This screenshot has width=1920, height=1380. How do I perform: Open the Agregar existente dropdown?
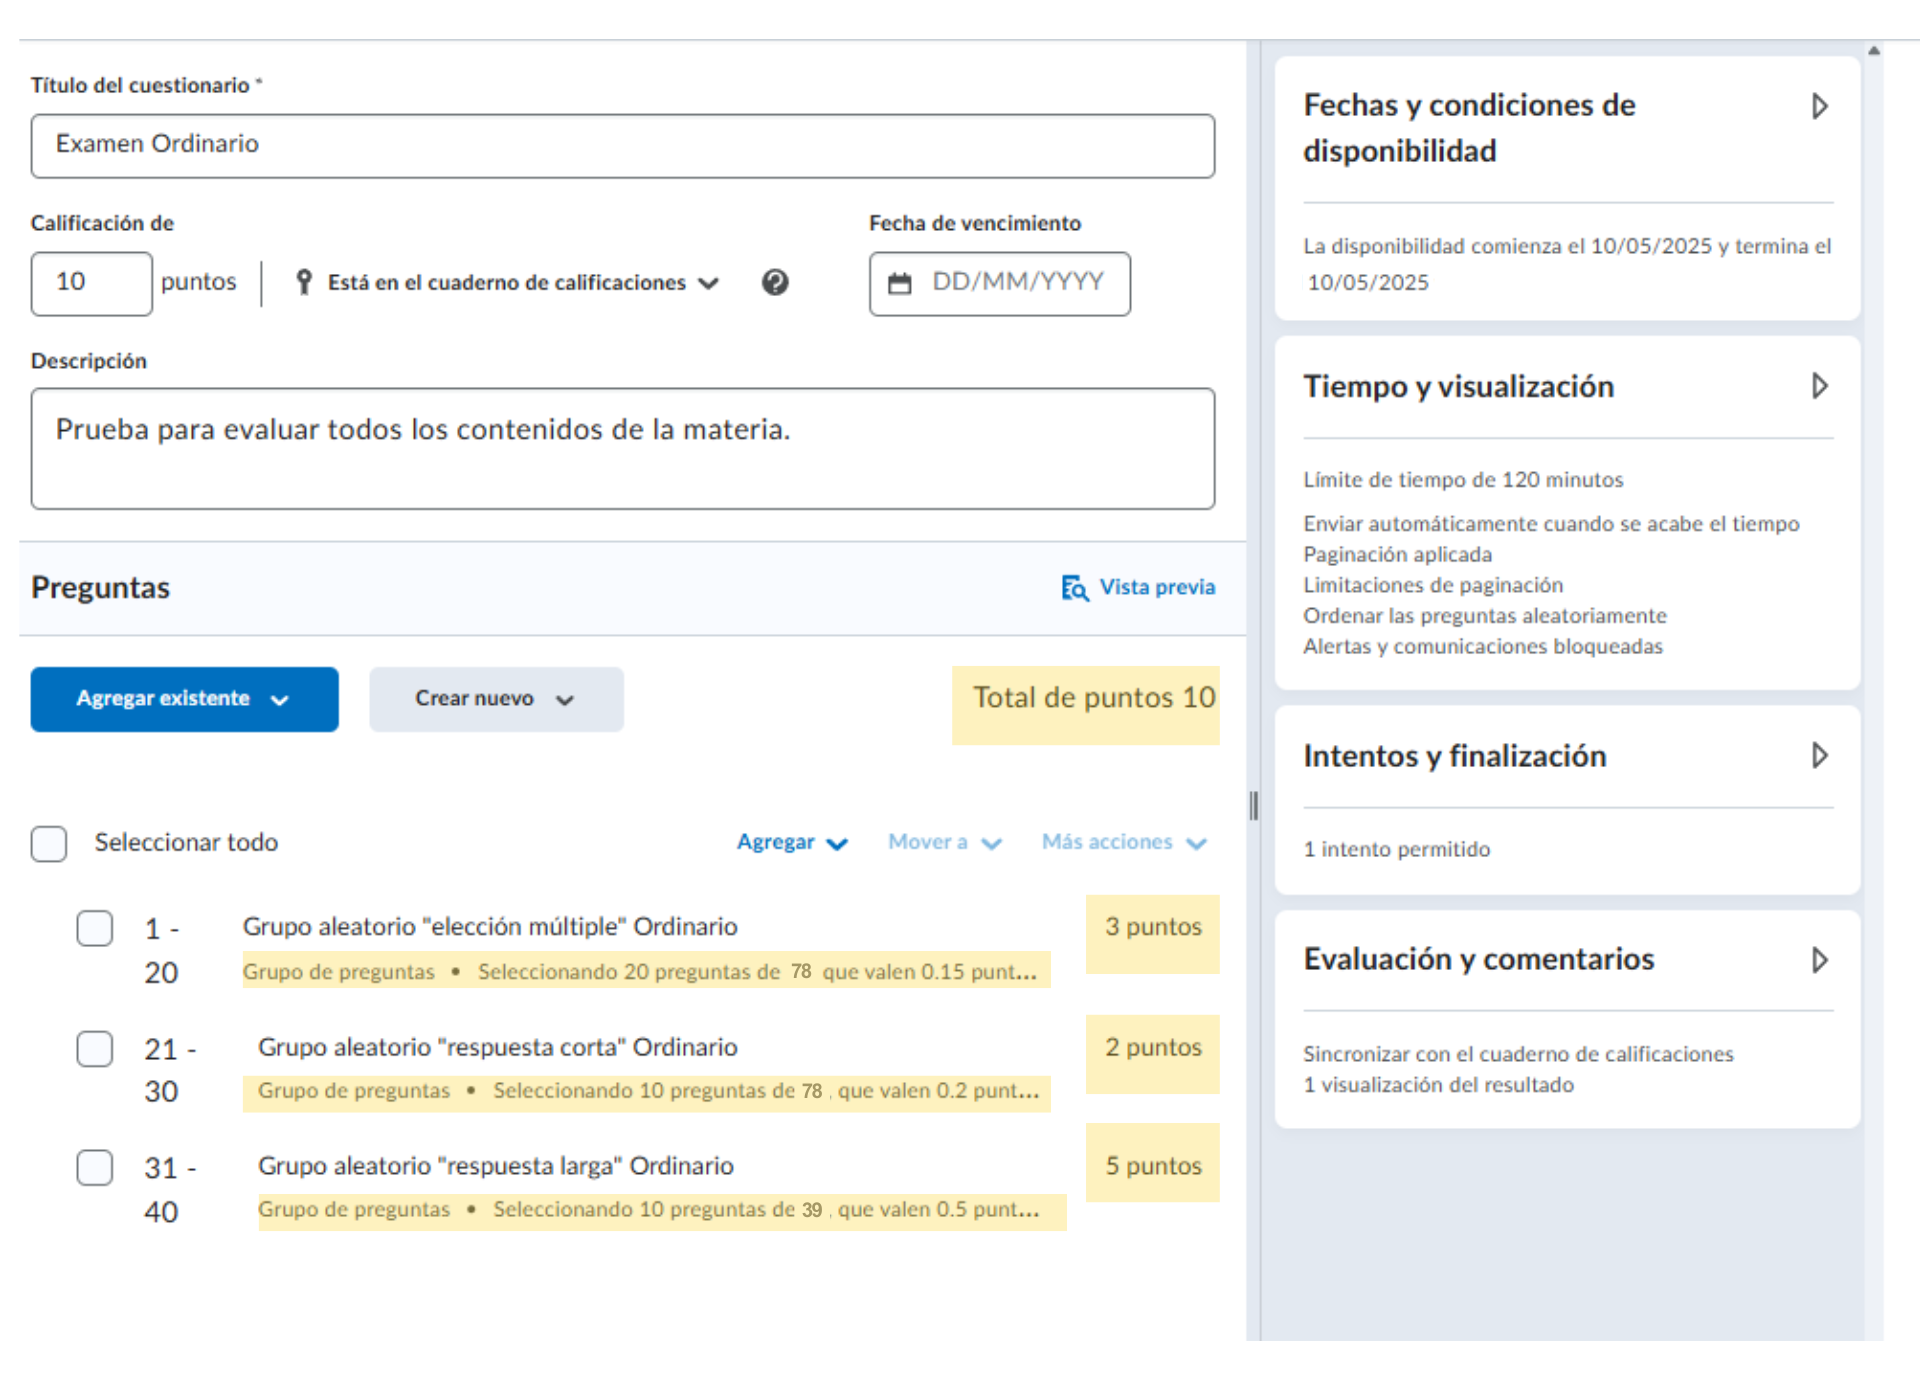pos(184,699)
